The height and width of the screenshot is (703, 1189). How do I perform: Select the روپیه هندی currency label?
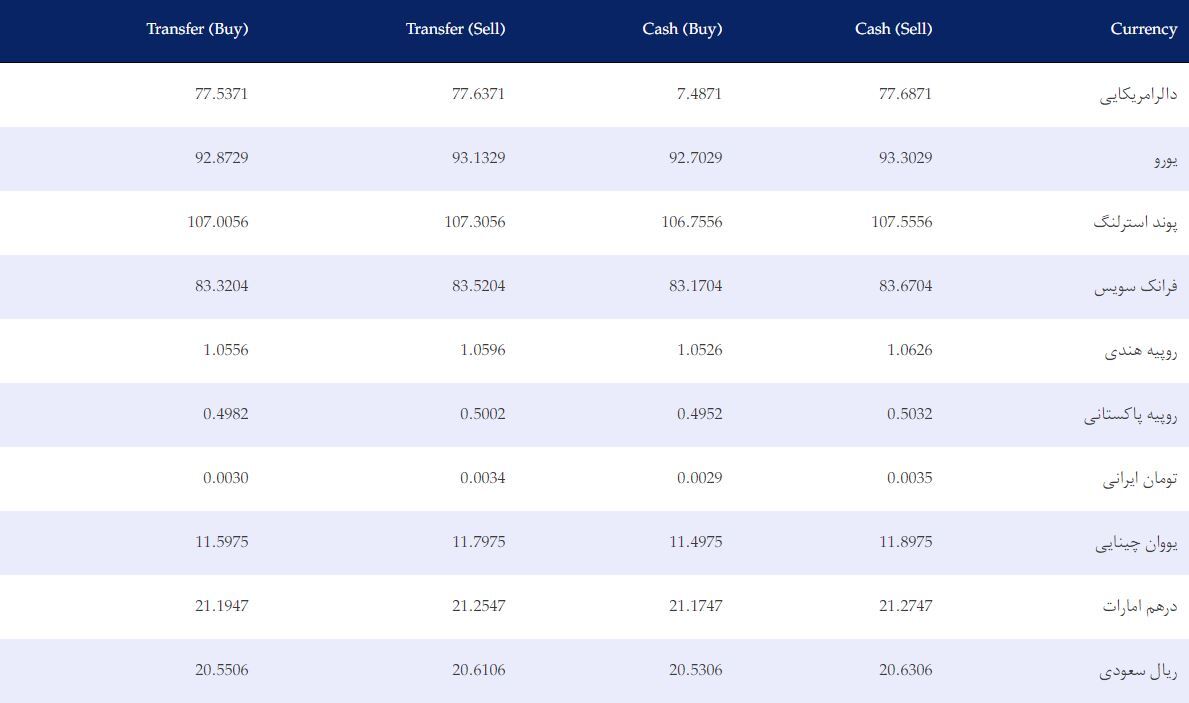pos(1140,351)
